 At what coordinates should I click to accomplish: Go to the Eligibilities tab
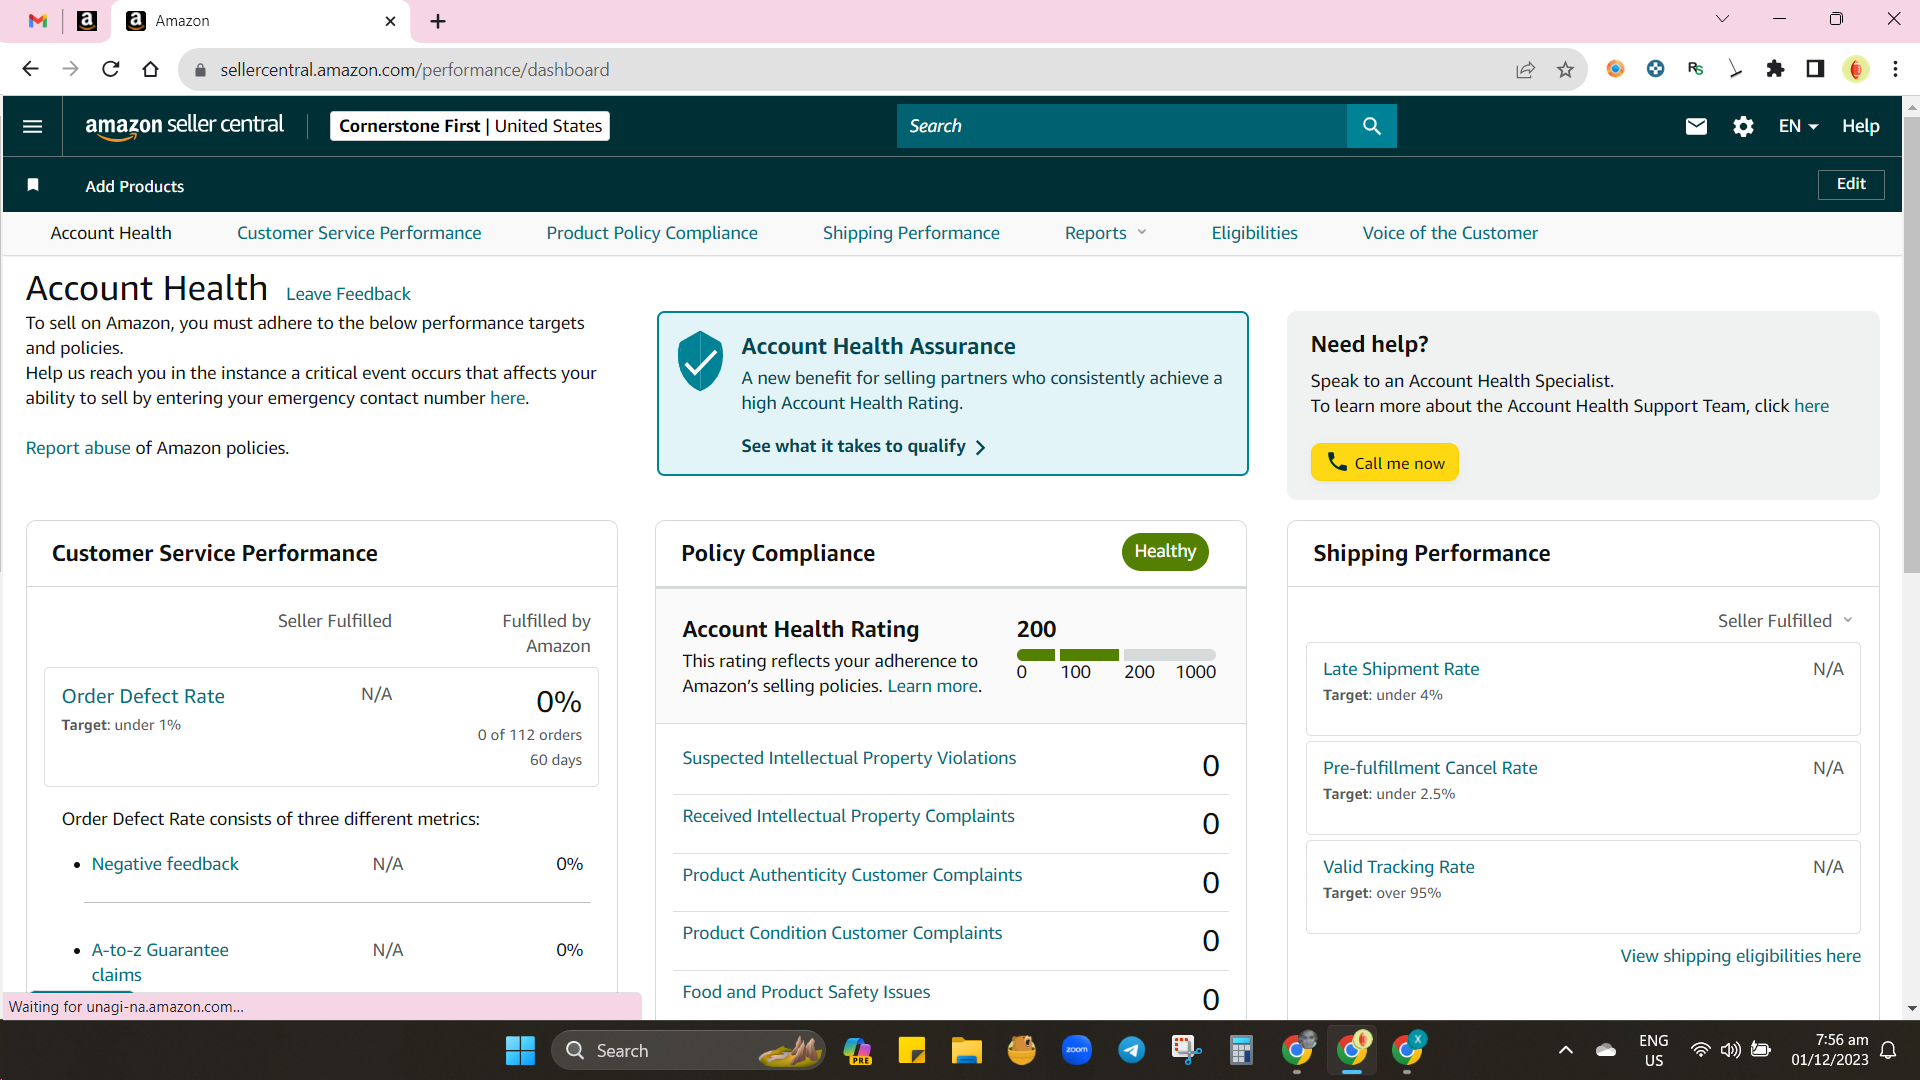point(1254,233)
